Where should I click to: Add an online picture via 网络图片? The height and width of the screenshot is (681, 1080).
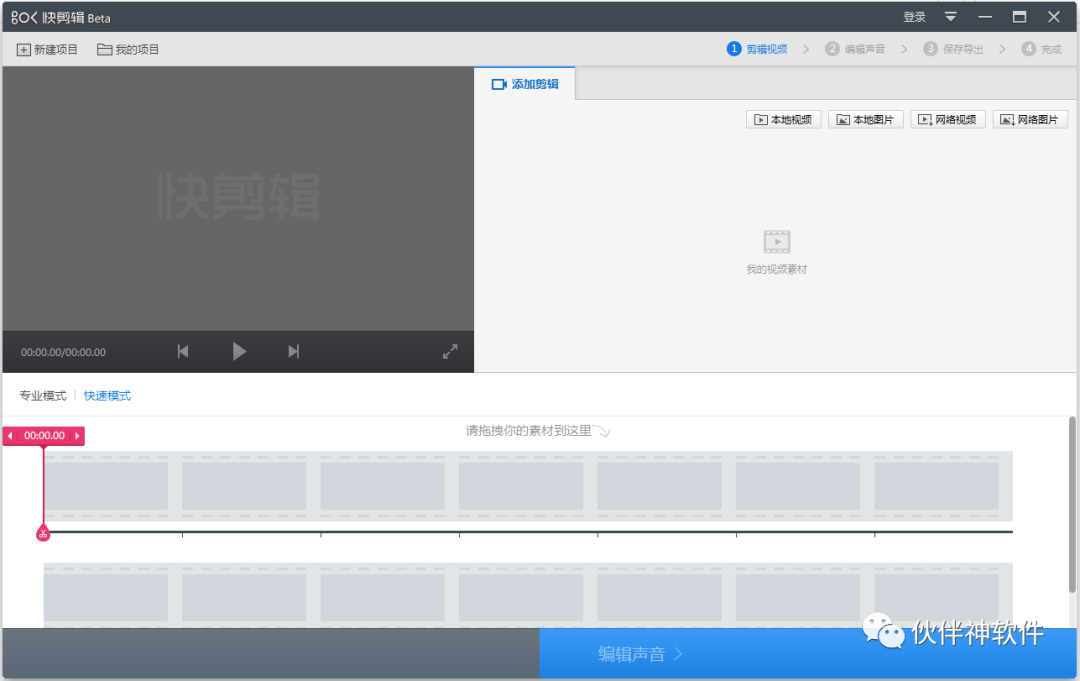pyautogui.click(x=1030, y=120)
